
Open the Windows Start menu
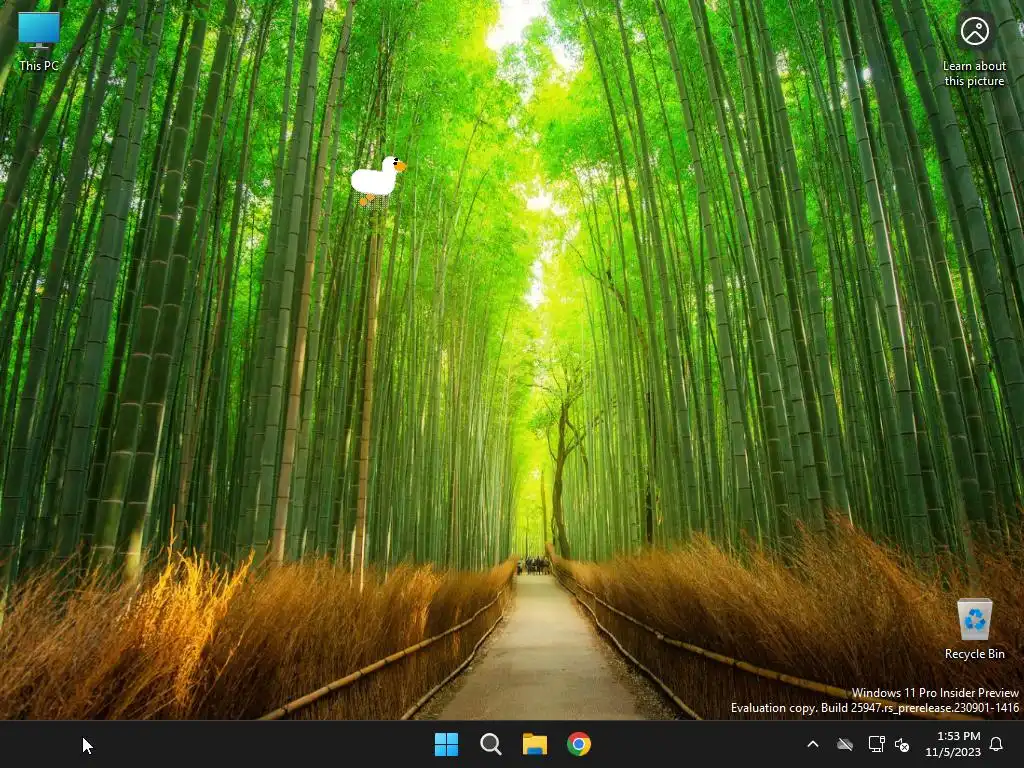(447, 744)
